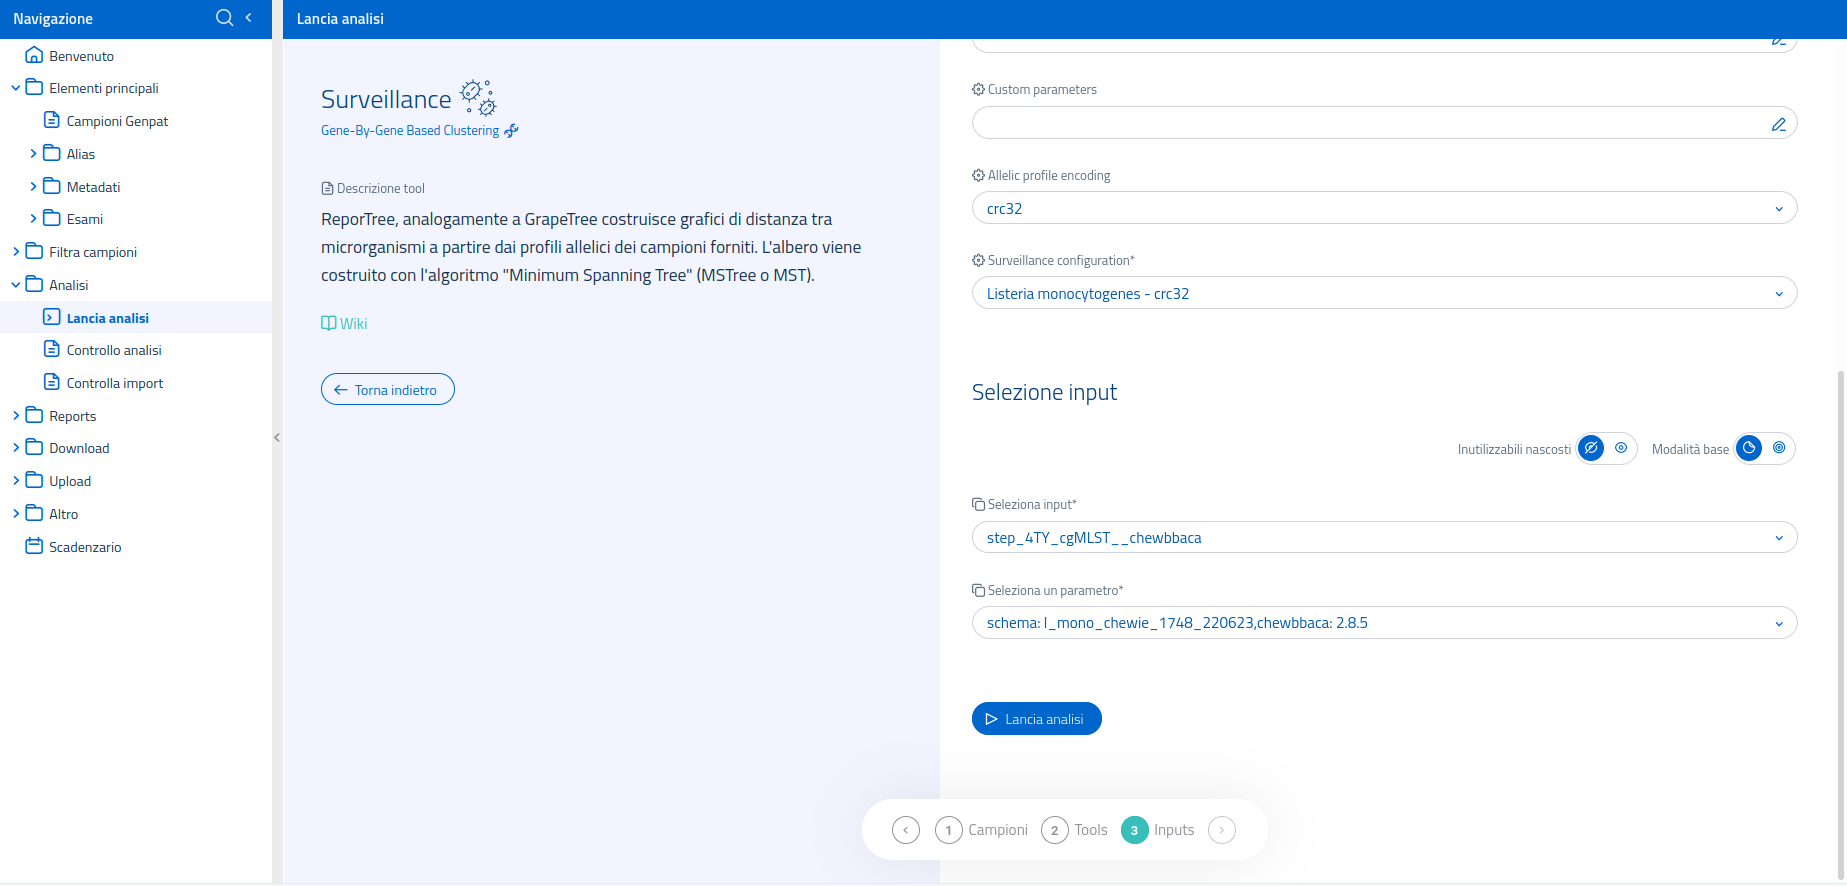1847x886 pixels.
Task: Open the Allelic profile encoding dropdown
Action: [x=1383, y=208]
